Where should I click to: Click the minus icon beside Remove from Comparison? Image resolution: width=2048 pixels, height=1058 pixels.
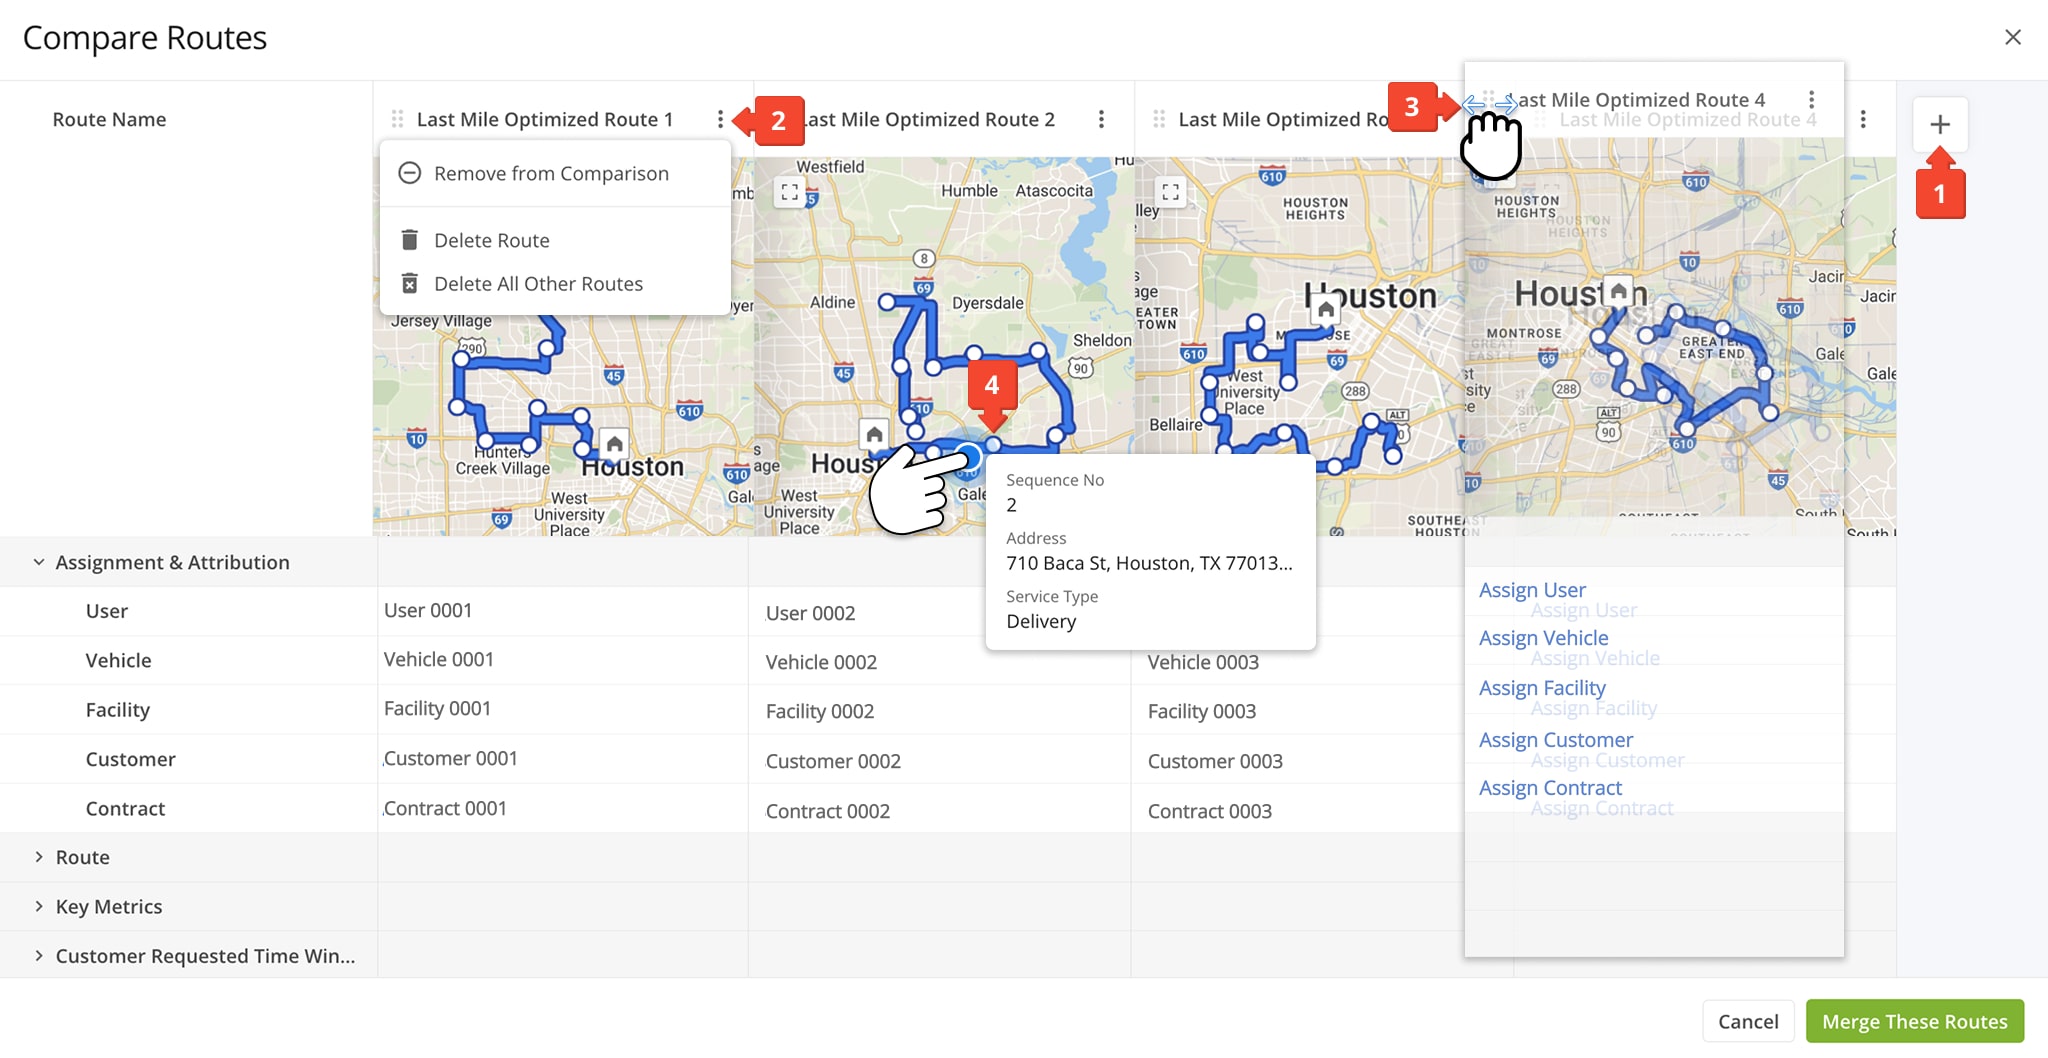point(409,173)
